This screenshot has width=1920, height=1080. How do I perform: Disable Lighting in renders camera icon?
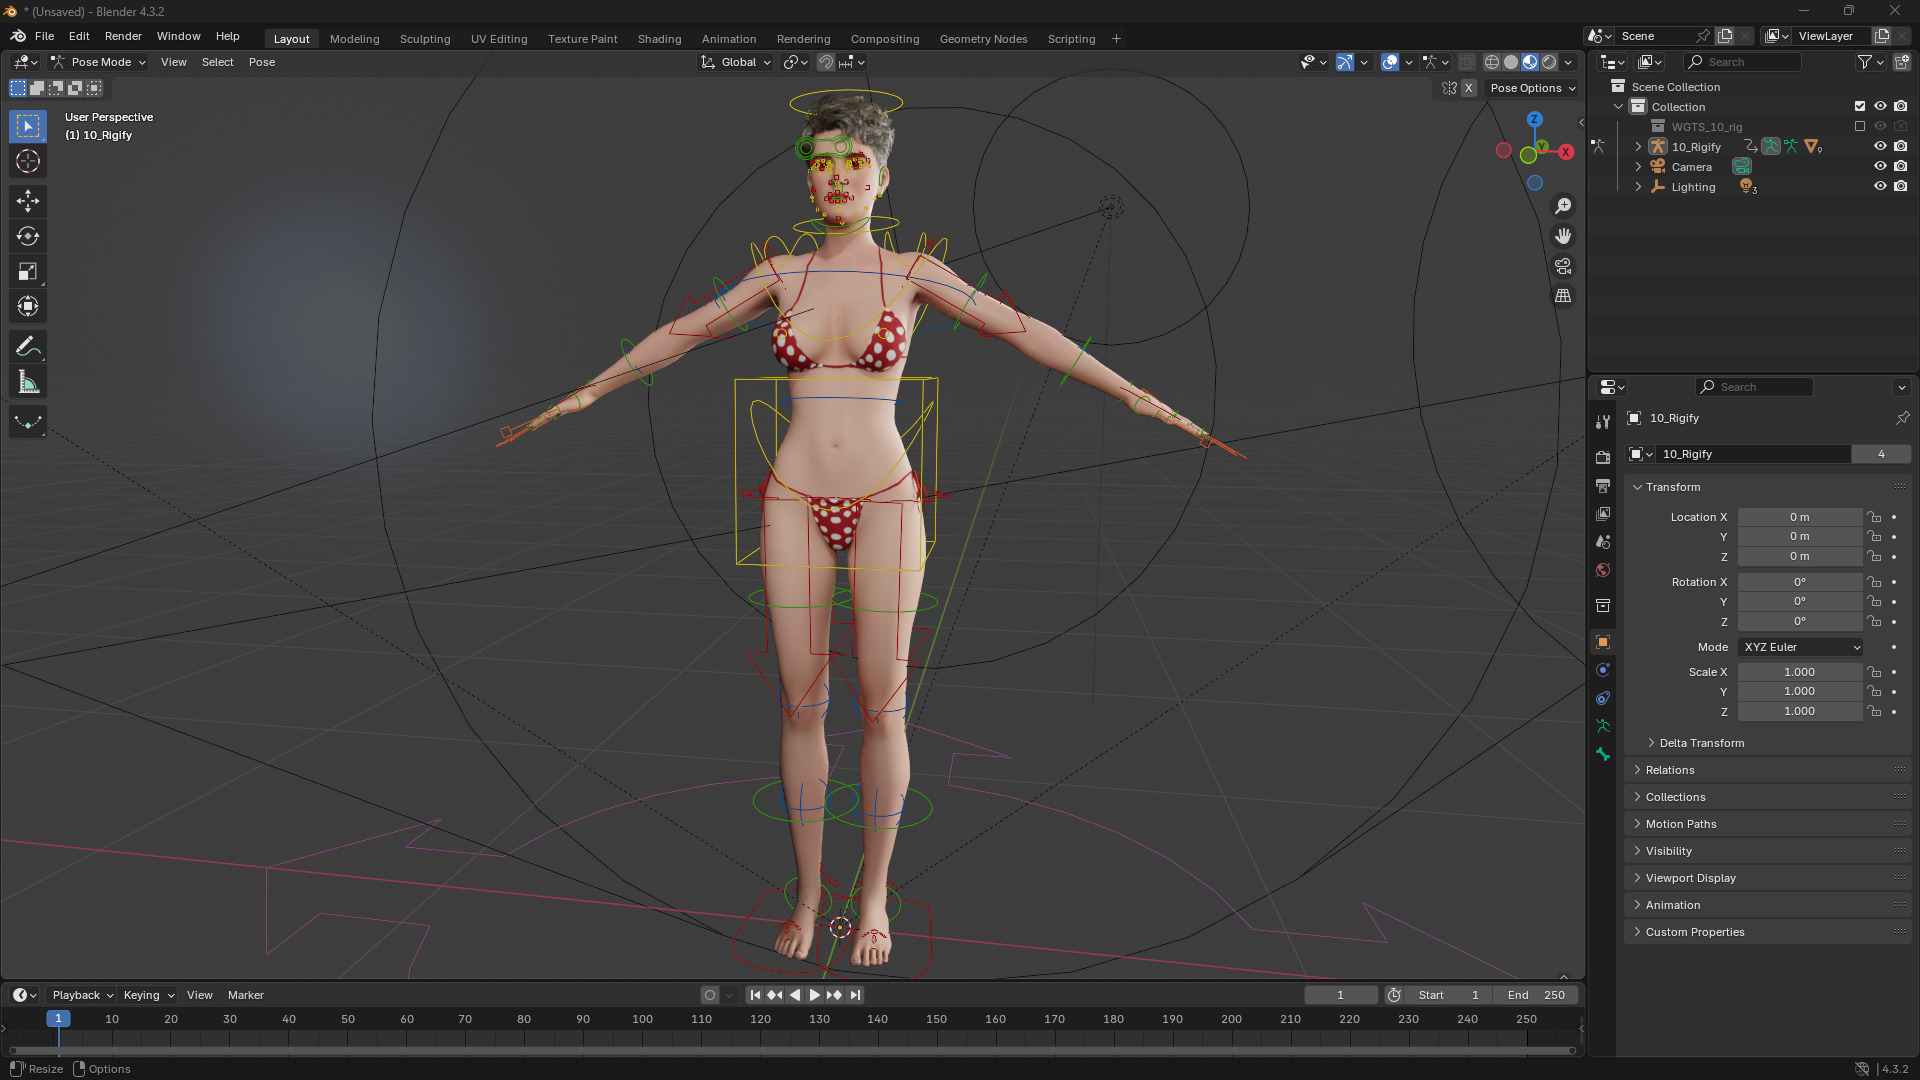click(1901, 186)
